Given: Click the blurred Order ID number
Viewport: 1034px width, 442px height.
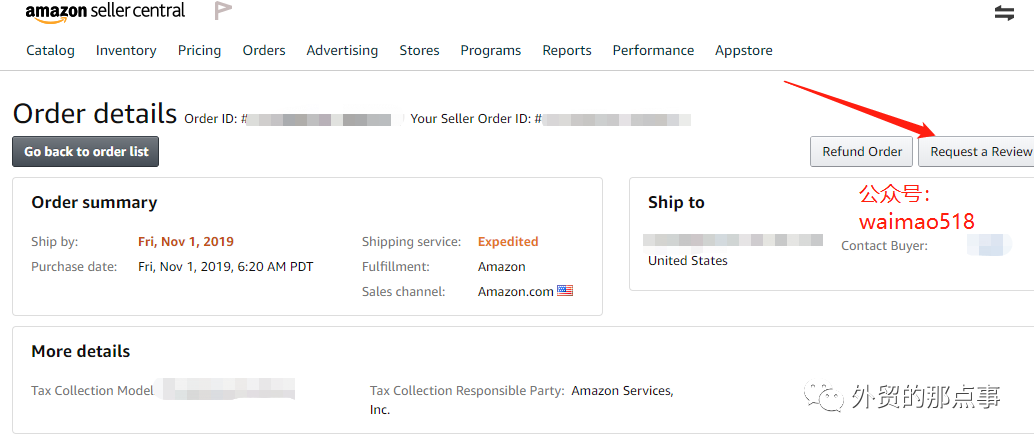Looking at the screenshot, I should coord(320,119).
